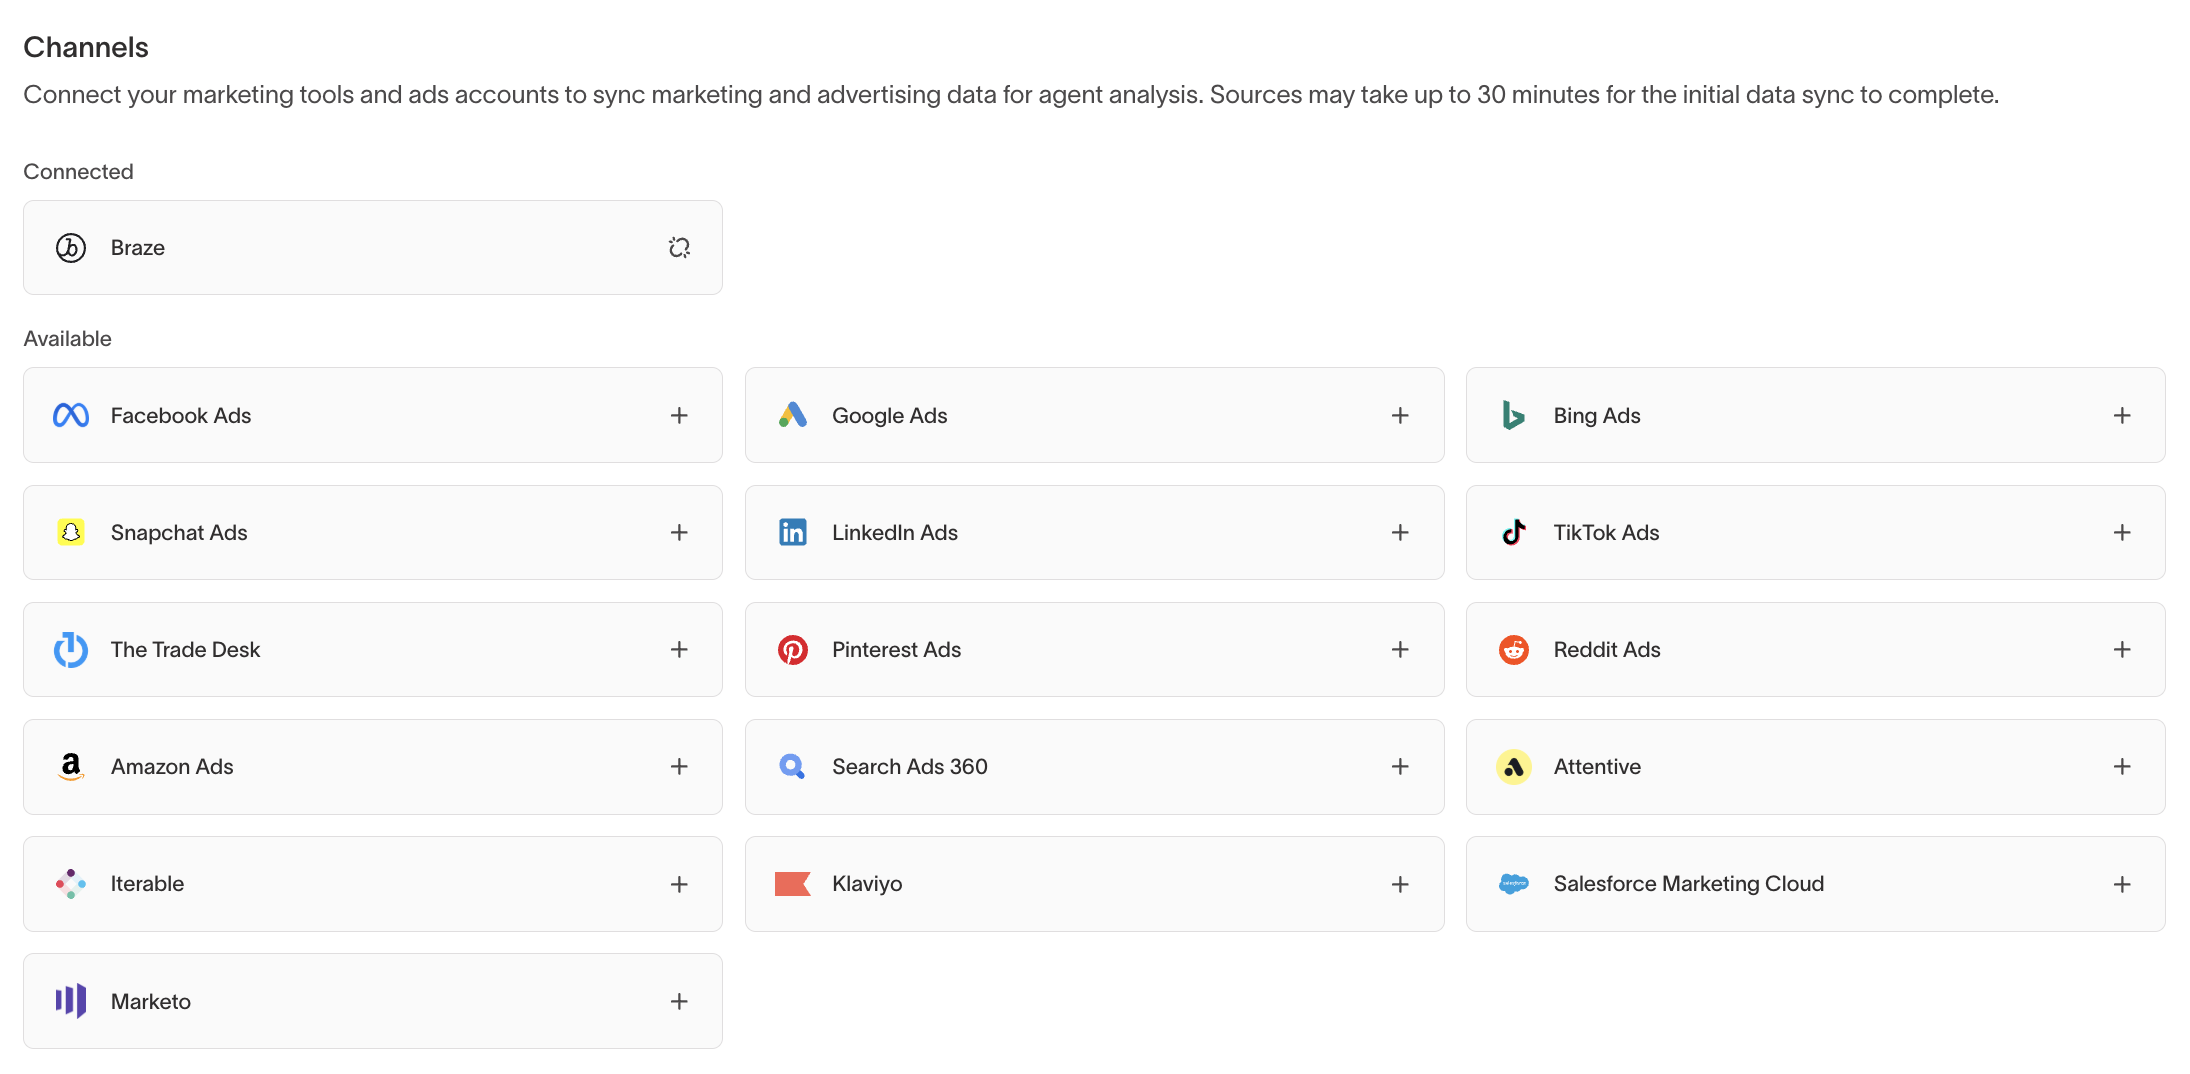2190x1074 pixels.
Task: Select the Attentive label
Action: click(x=1597, y=766)
